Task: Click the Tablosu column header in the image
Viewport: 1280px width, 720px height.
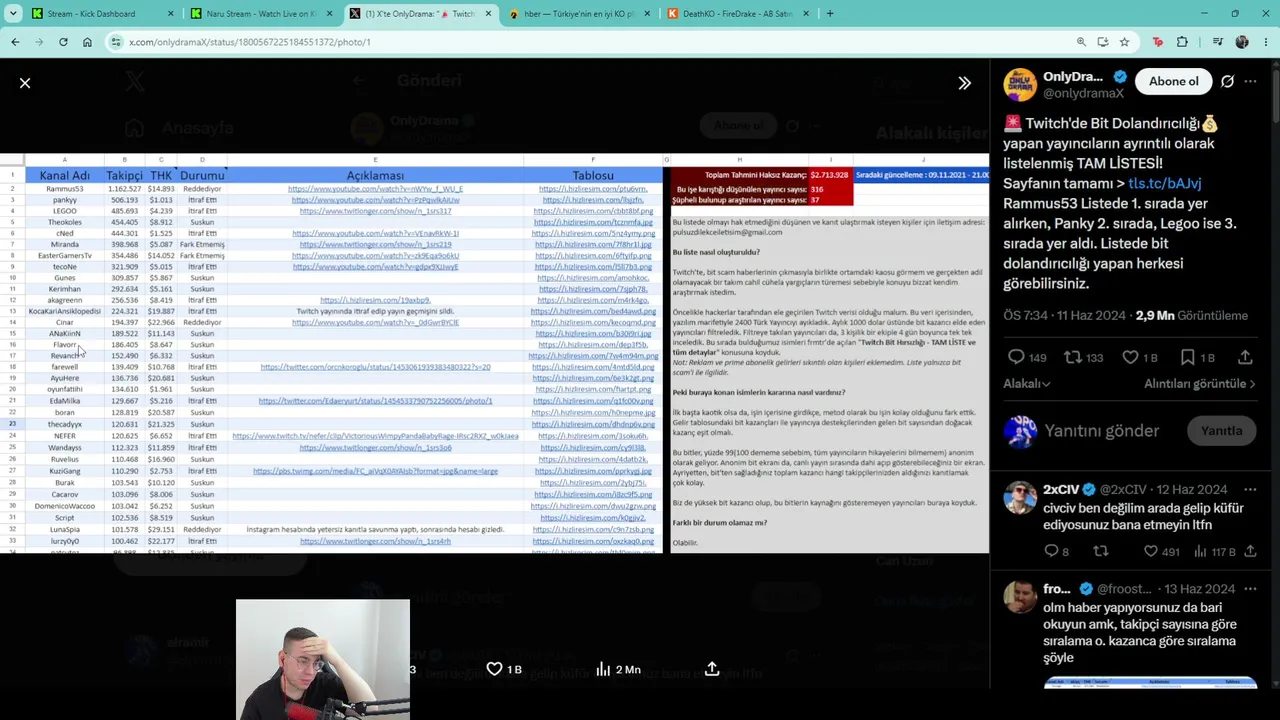Action: pos(593,176)
